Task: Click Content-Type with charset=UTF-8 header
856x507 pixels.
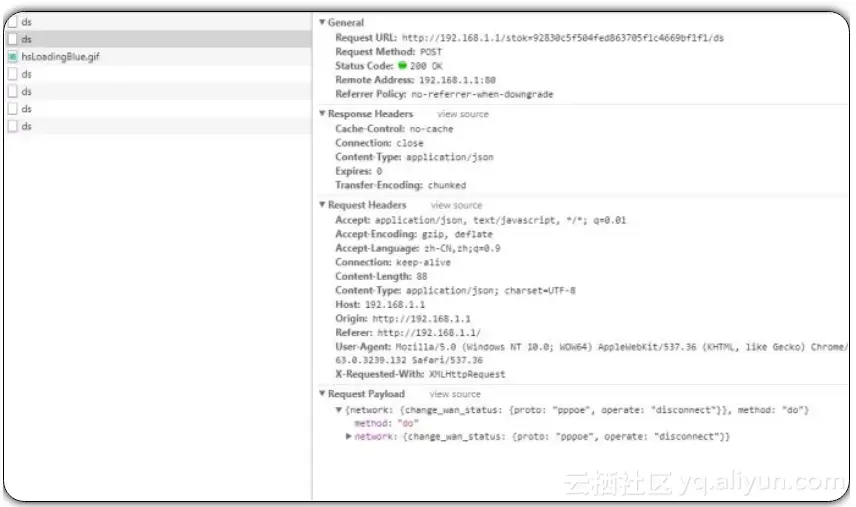Action: pos(455,290)
